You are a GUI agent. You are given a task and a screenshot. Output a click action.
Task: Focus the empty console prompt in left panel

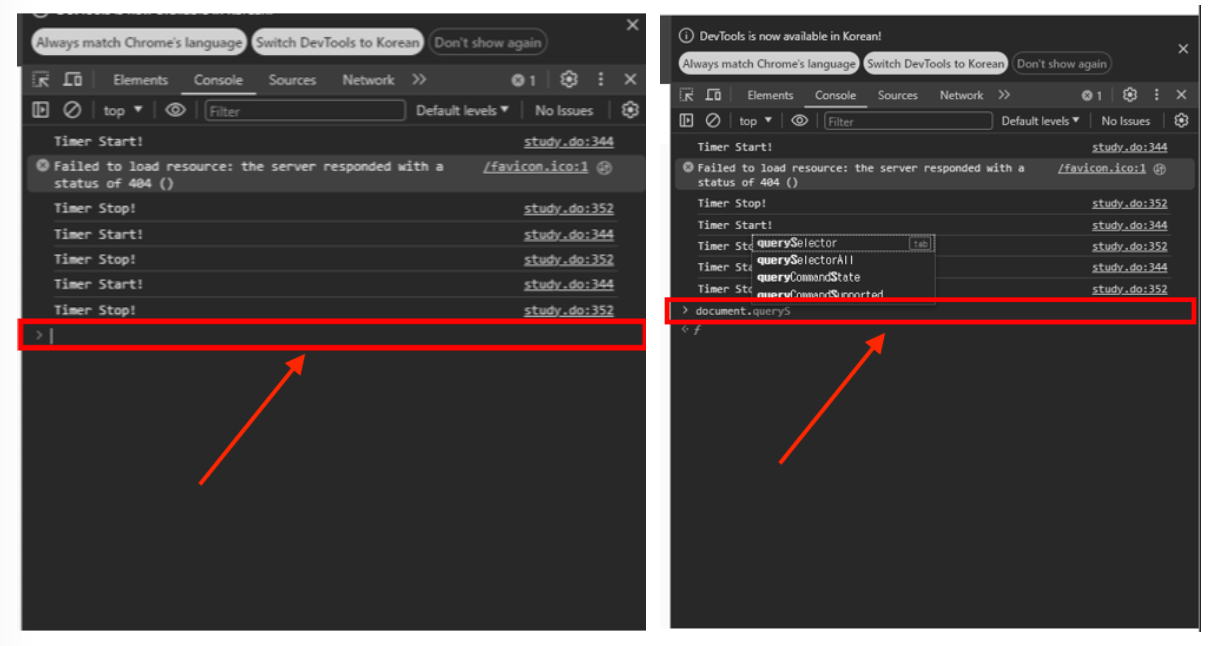click(333, 335)
